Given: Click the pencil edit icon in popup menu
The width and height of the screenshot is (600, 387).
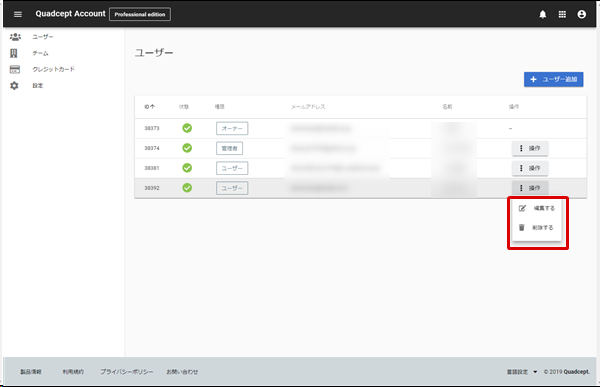Looking at the screenshot, I should click(522, 208).
